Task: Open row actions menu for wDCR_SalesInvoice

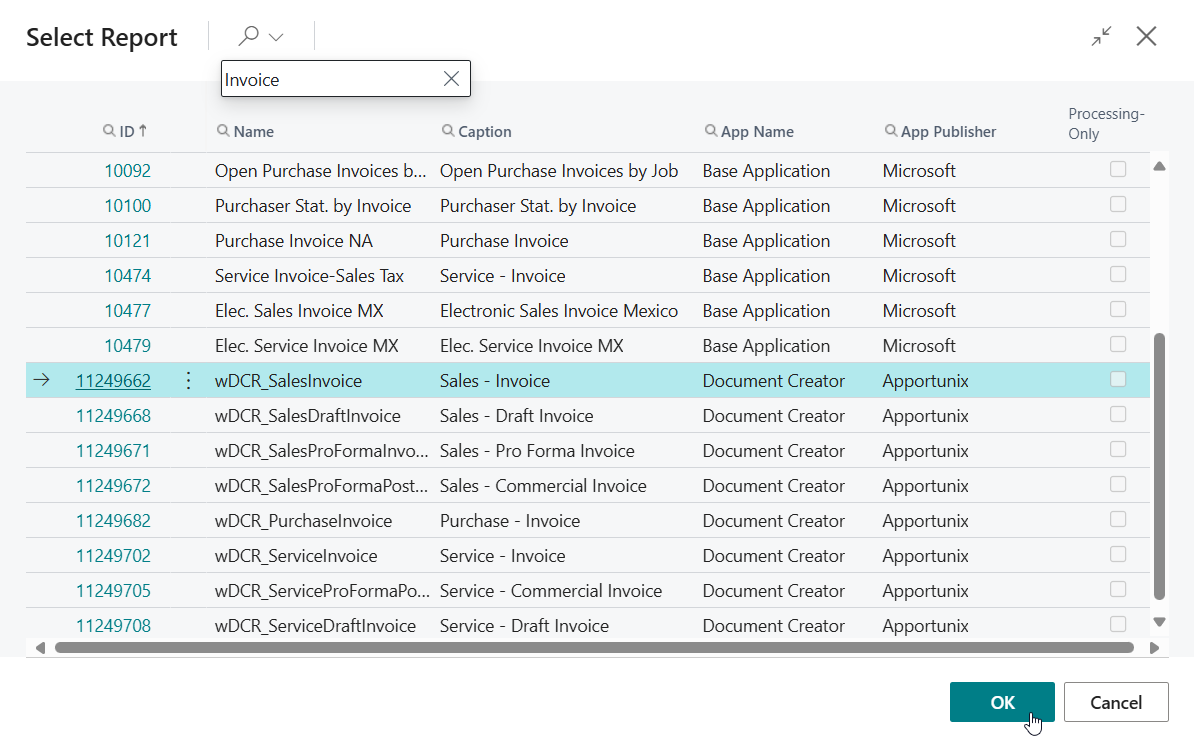Action: (188, 380)
